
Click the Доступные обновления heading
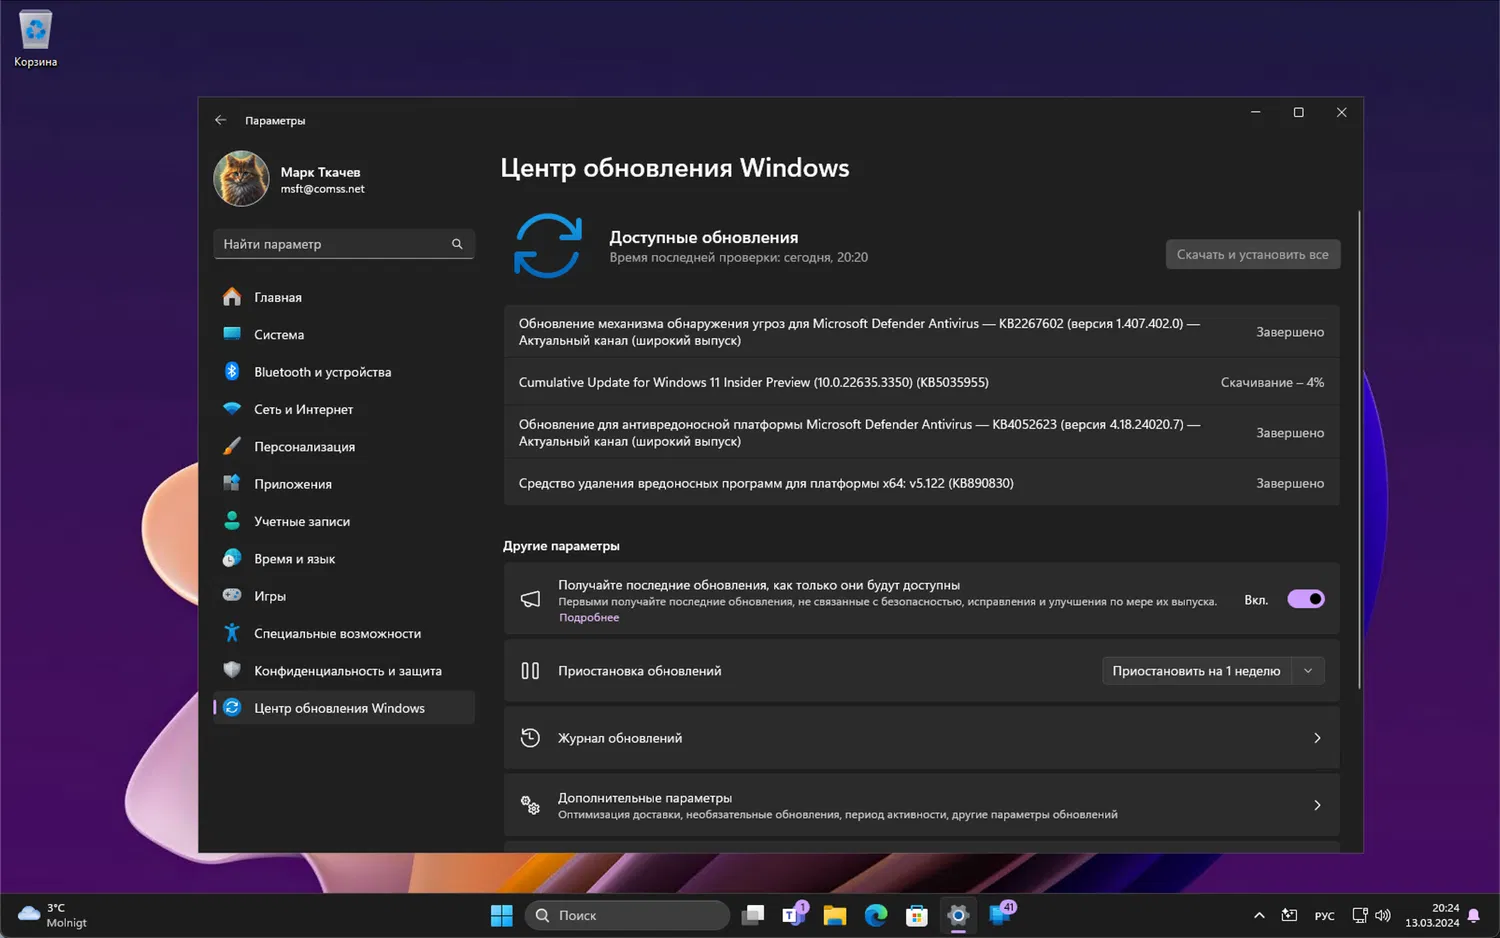click(x=704, y=237)
